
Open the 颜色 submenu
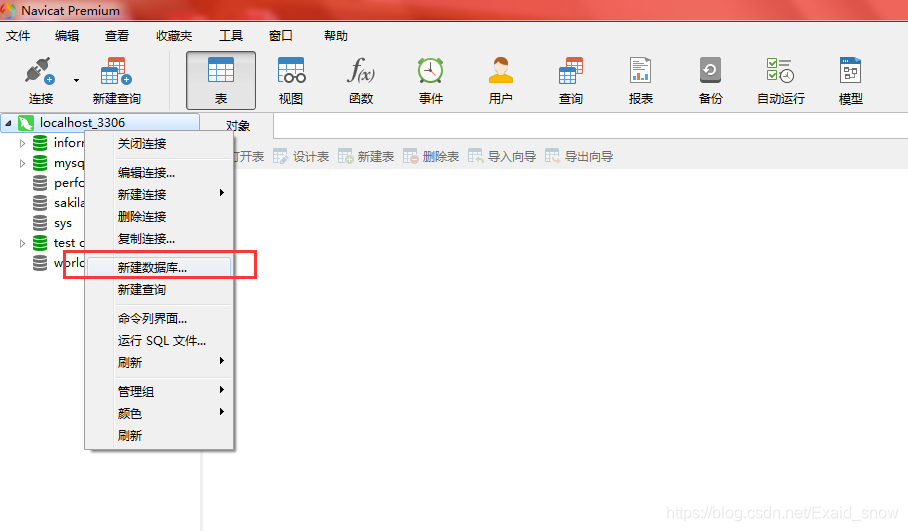(x=159, y=413)
